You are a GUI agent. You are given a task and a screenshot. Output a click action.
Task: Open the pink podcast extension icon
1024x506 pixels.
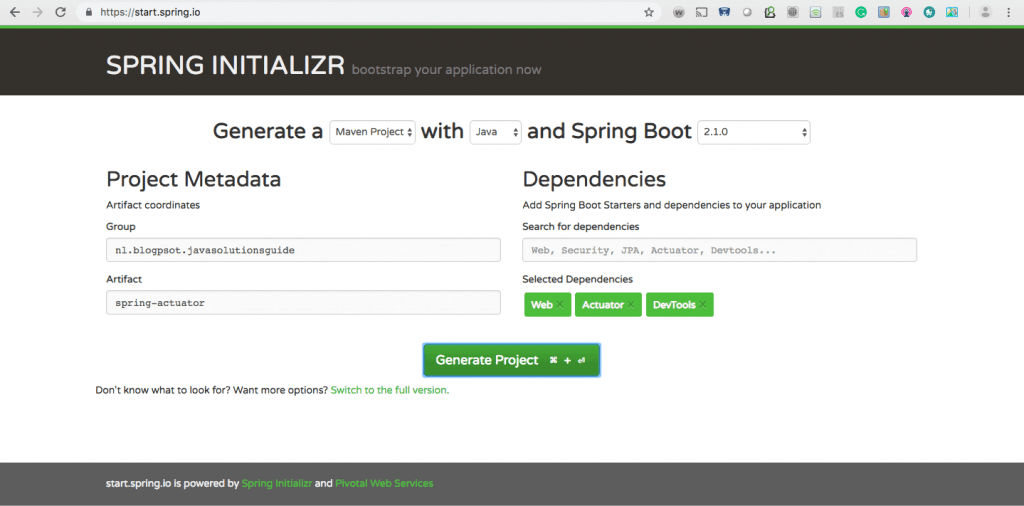pos(906,12)
